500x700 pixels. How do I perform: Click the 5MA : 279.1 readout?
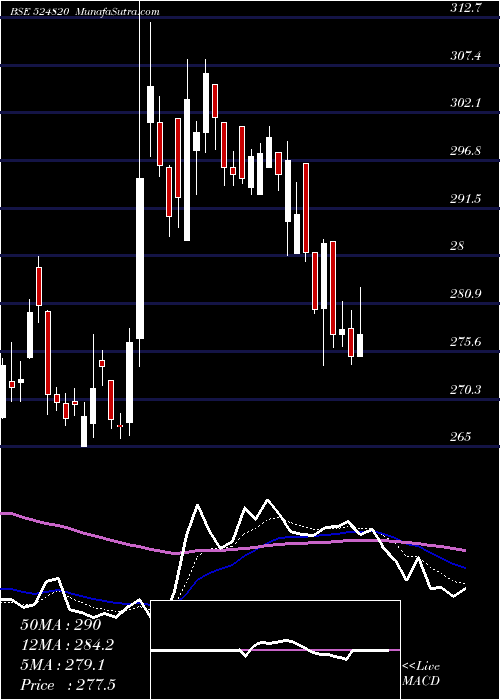pos(62,665)
